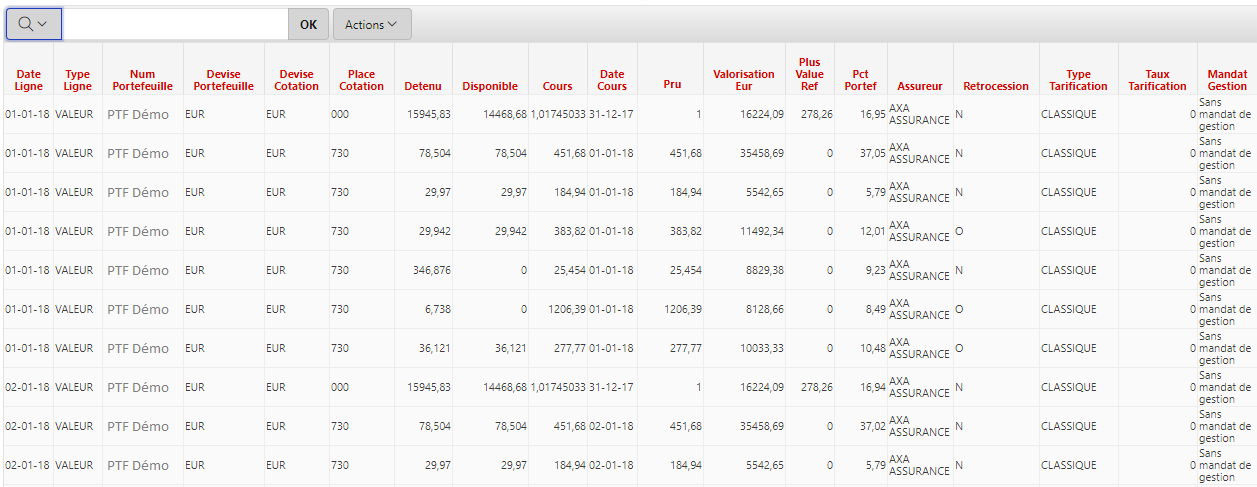The image size is (1257, 487).
Task: Click the Place Cotation column header
Action: pyautogui.click(x=361, y=80)
